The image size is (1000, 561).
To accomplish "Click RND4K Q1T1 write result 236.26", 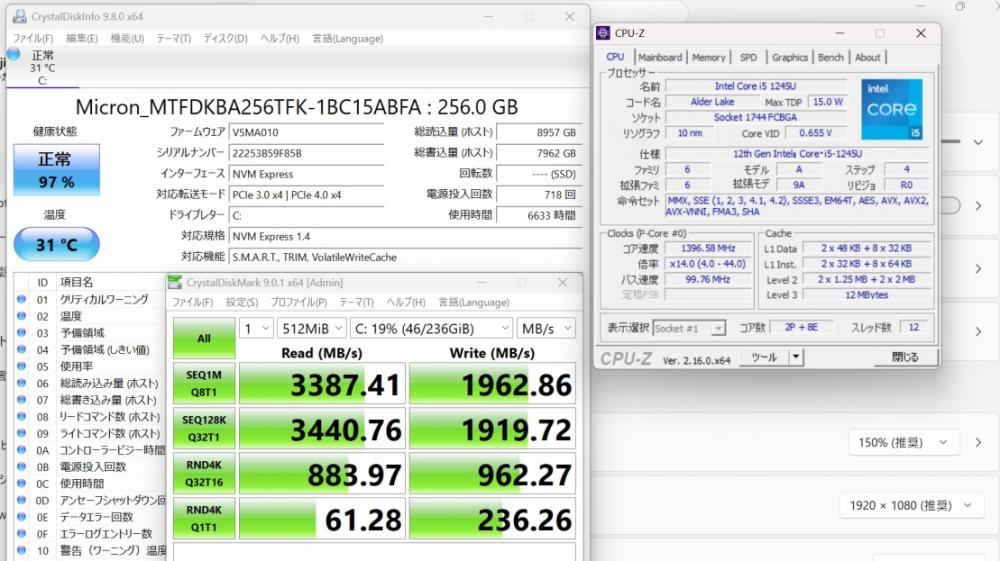I will (492, 519).
